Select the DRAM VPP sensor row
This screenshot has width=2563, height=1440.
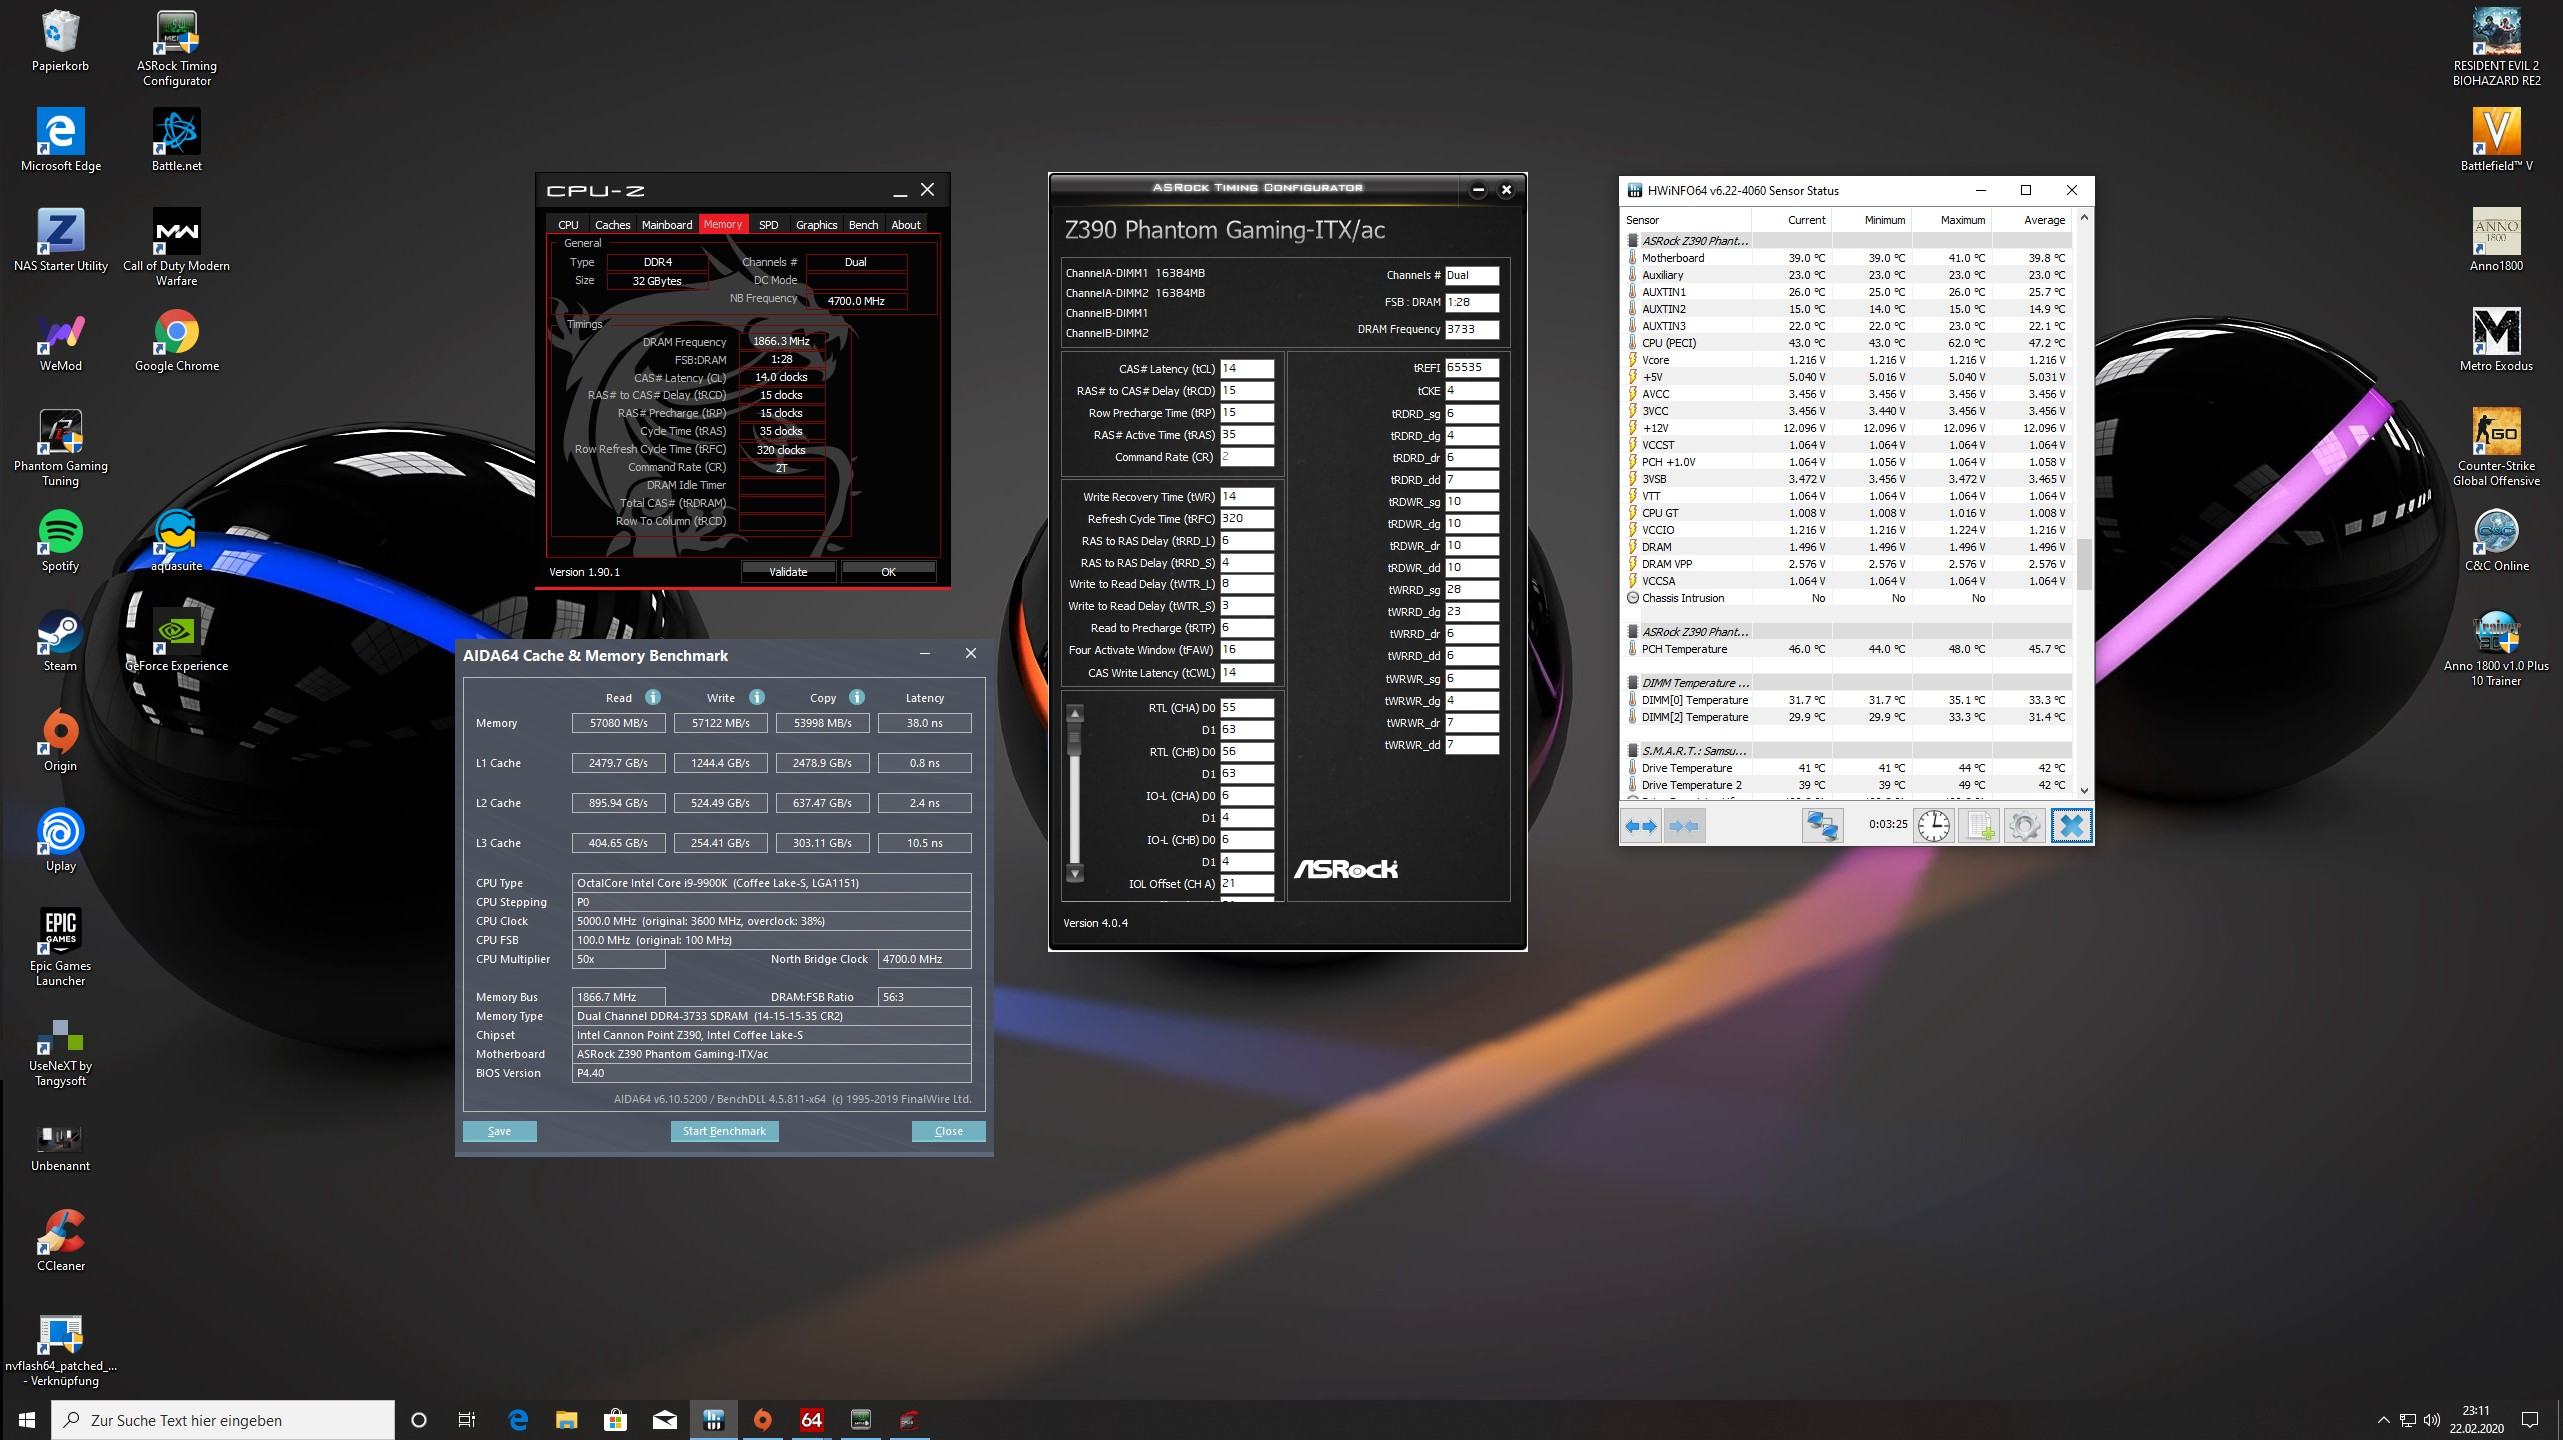[x=1848, y=564]
